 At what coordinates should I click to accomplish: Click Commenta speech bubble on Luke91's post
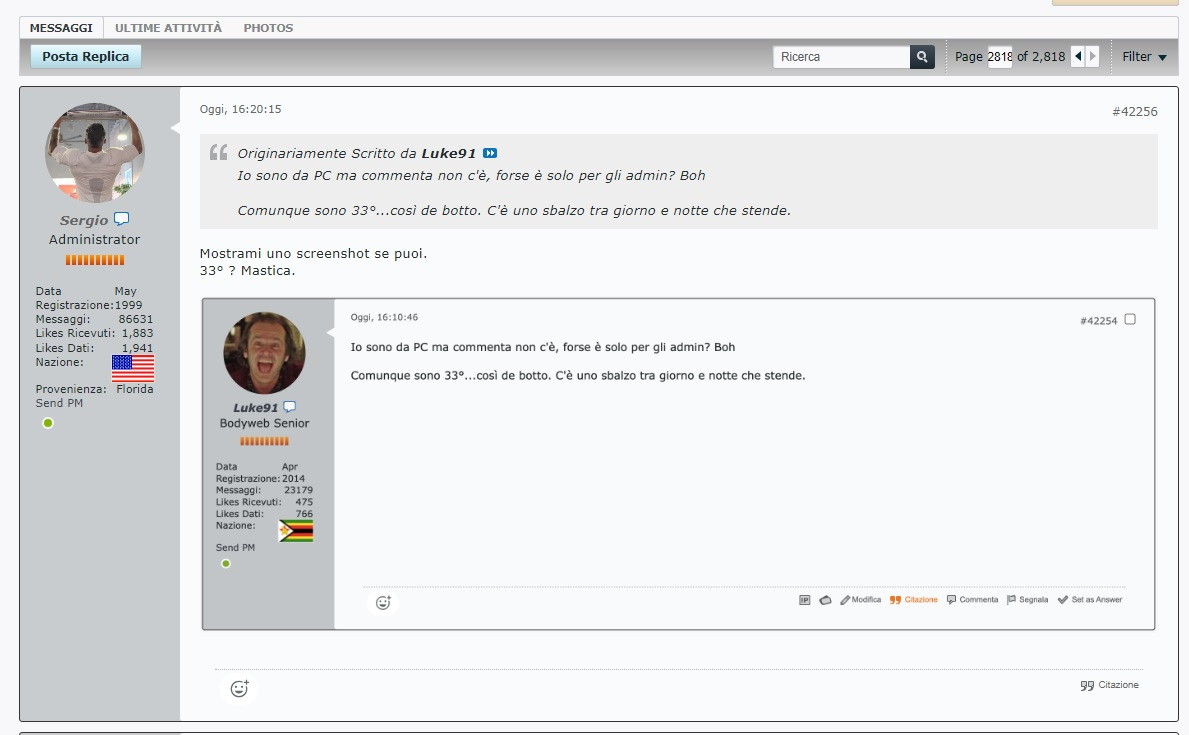(972, 600)
